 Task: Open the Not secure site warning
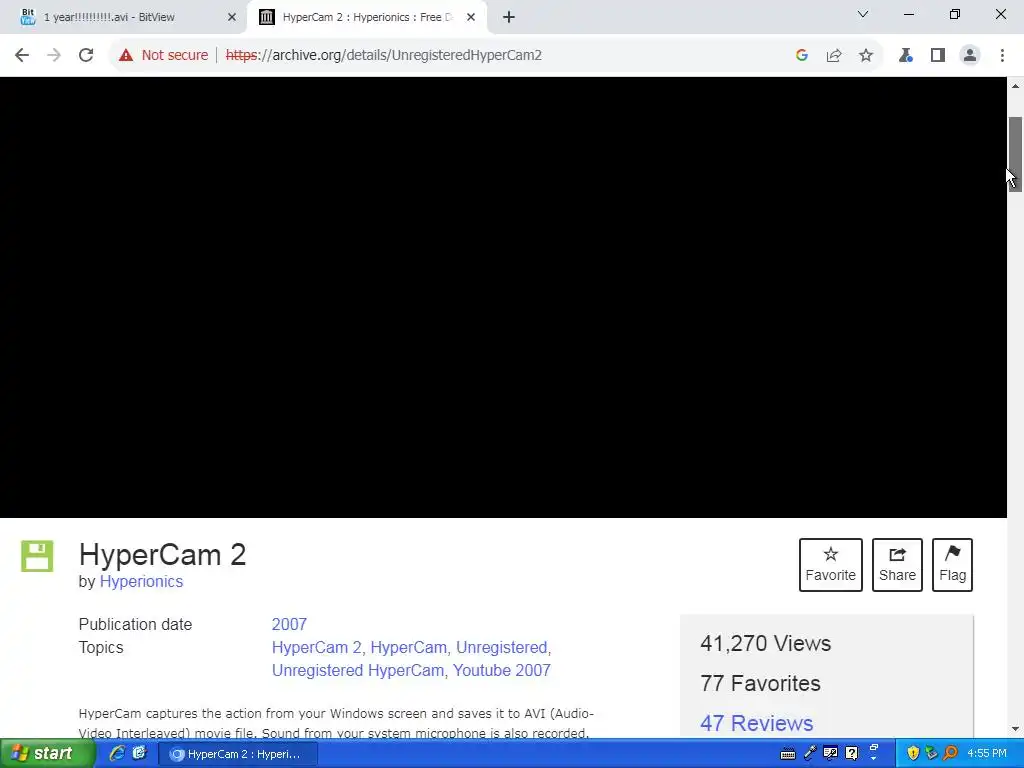[x=163, y=56]
